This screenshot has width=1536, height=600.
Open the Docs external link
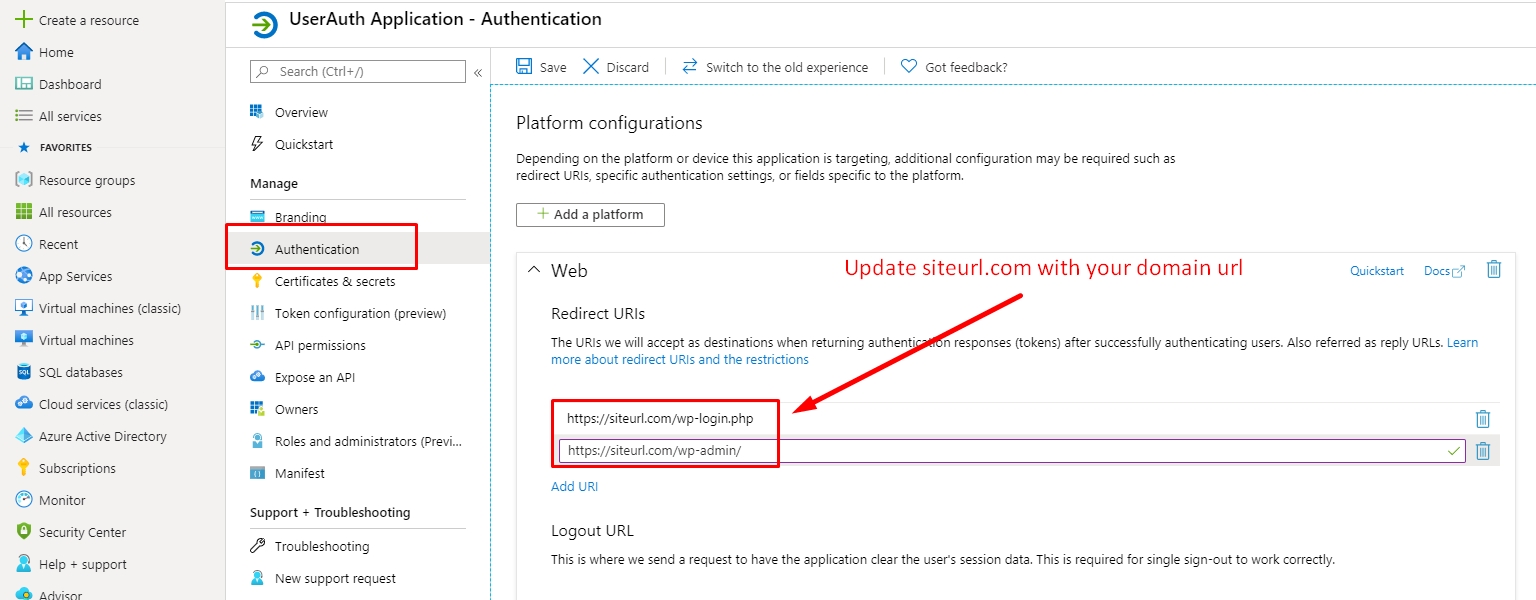pos(1444,271)
